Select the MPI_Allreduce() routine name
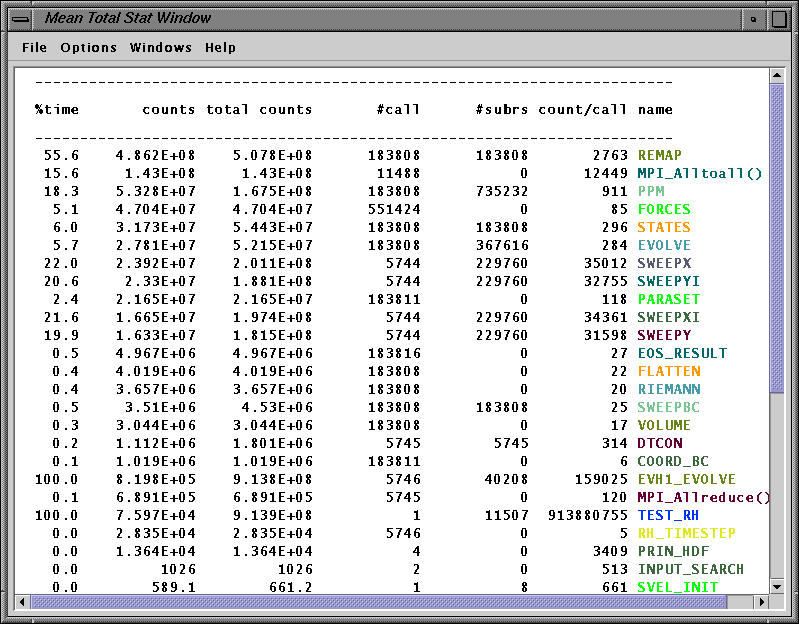The height and width of the screenshot is (624, 799). click(x=704, y=497)
